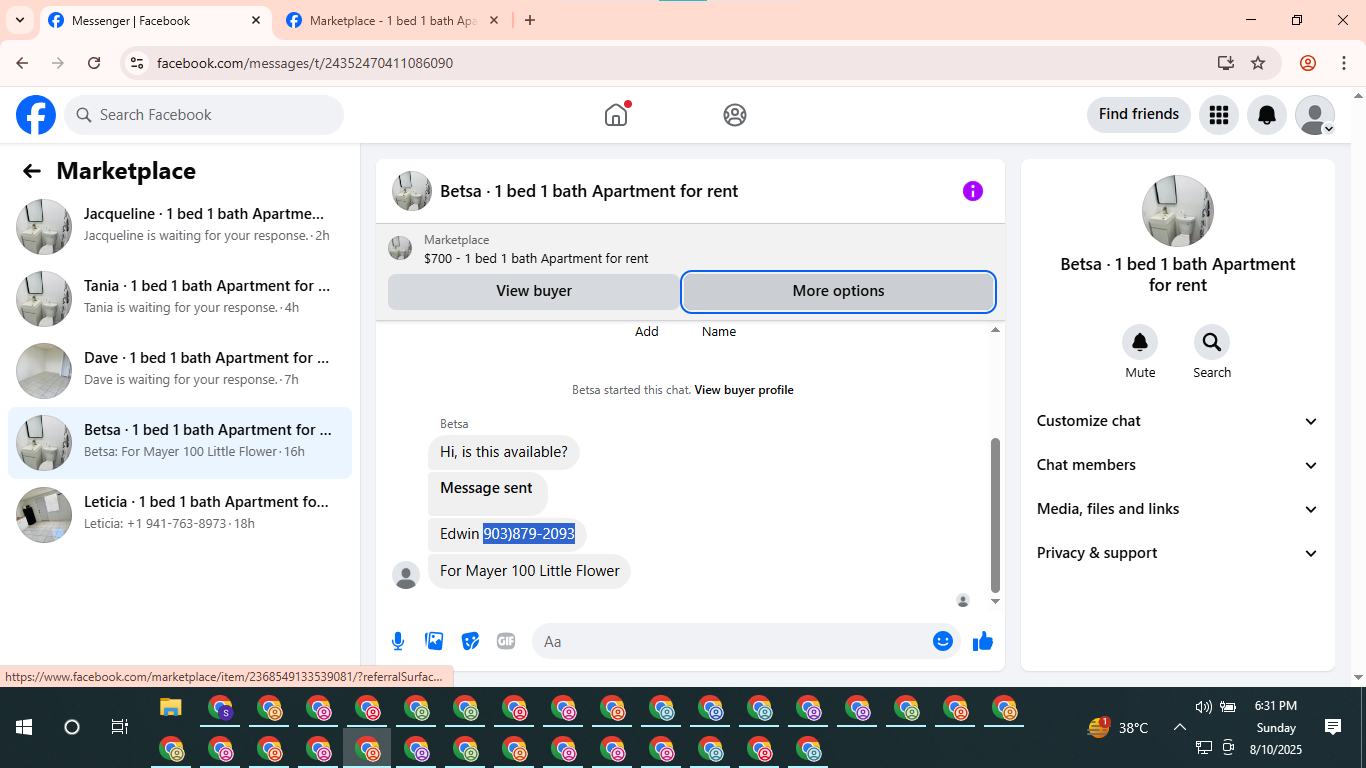1366x768 pixels.
Task: Click the More options button
Action: (x=838, y=291)
